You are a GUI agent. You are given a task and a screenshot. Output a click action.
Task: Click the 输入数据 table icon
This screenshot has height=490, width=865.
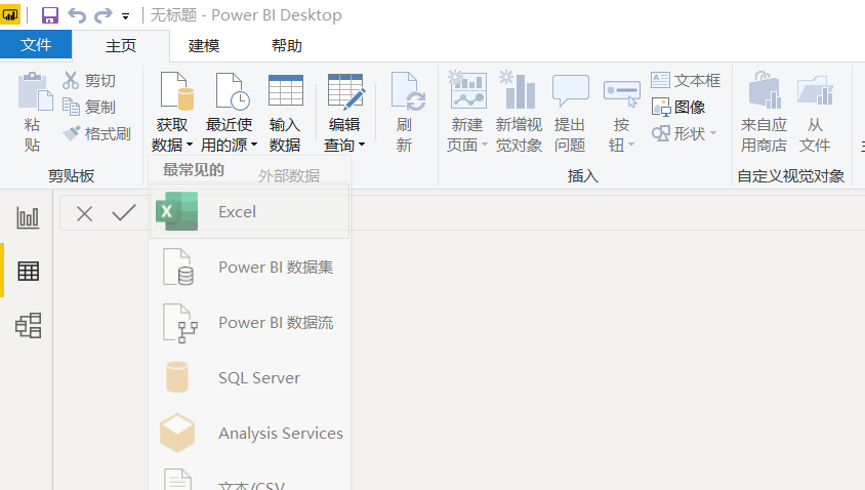(x=285, y=90)
